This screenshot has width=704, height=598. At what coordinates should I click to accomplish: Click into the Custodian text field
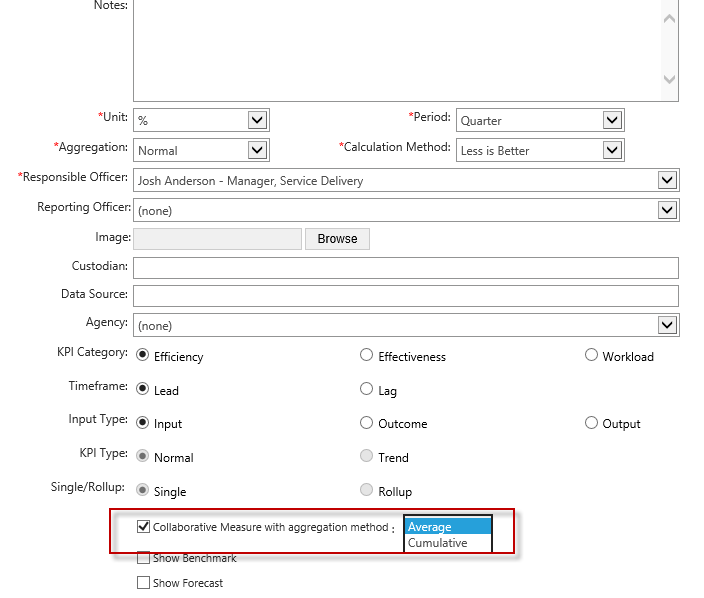click(406, 268)
